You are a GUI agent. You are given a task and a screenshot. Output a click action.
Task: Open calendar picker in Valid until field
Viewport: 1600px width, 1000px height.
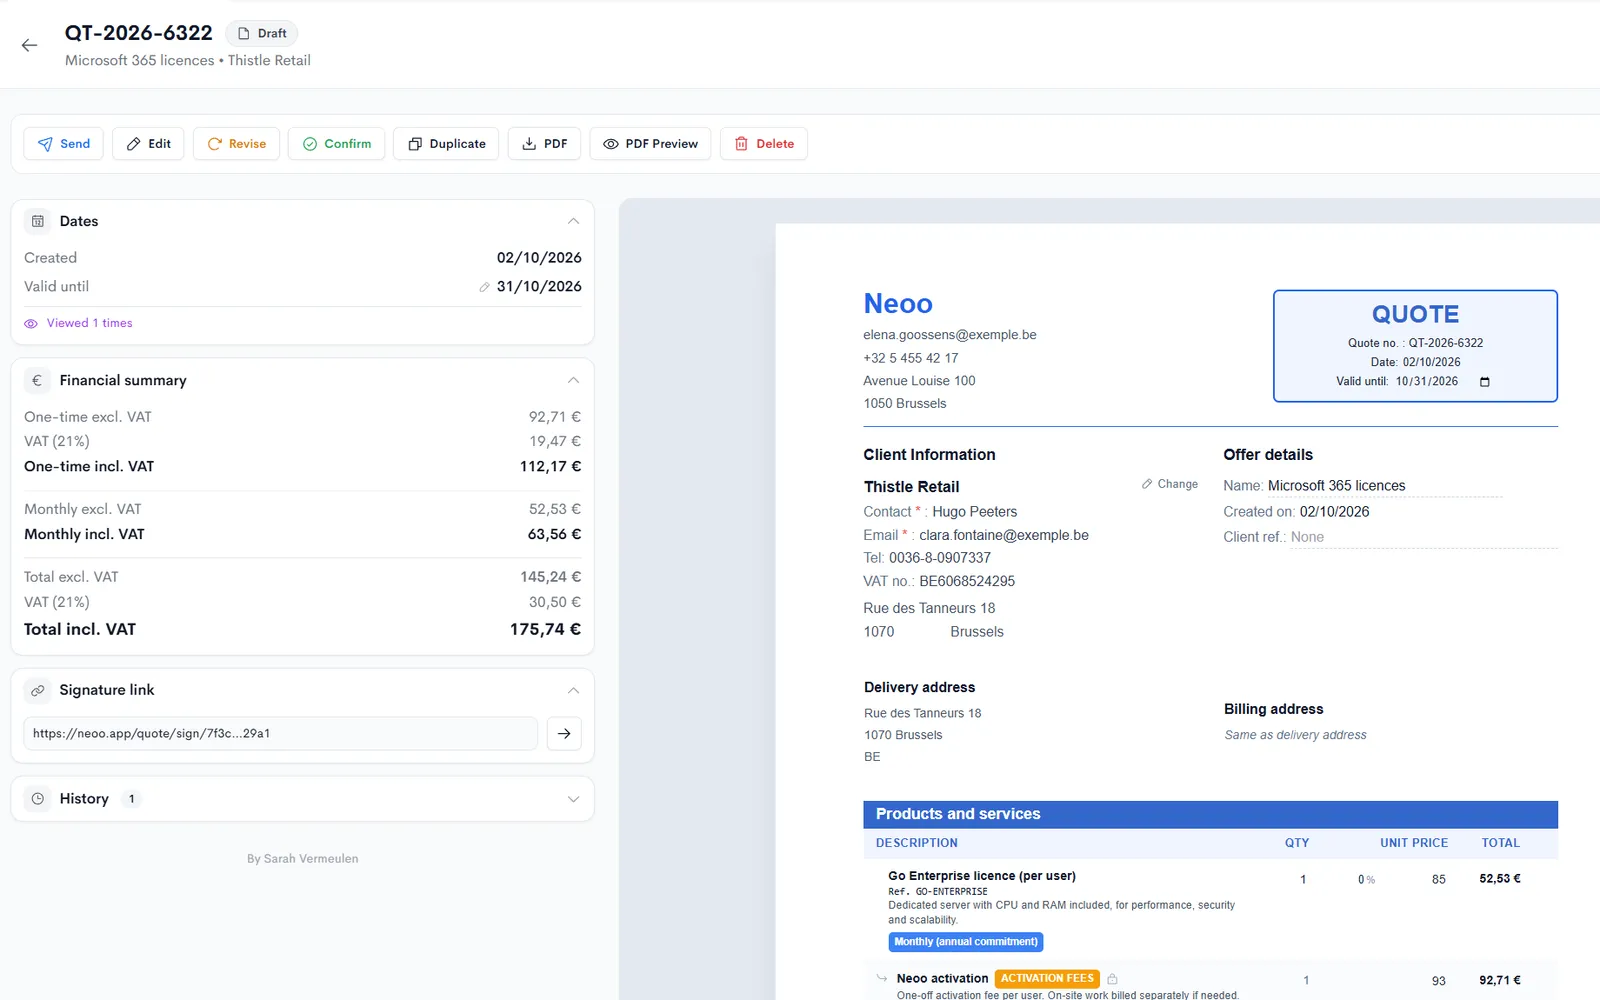(1484, 382)
